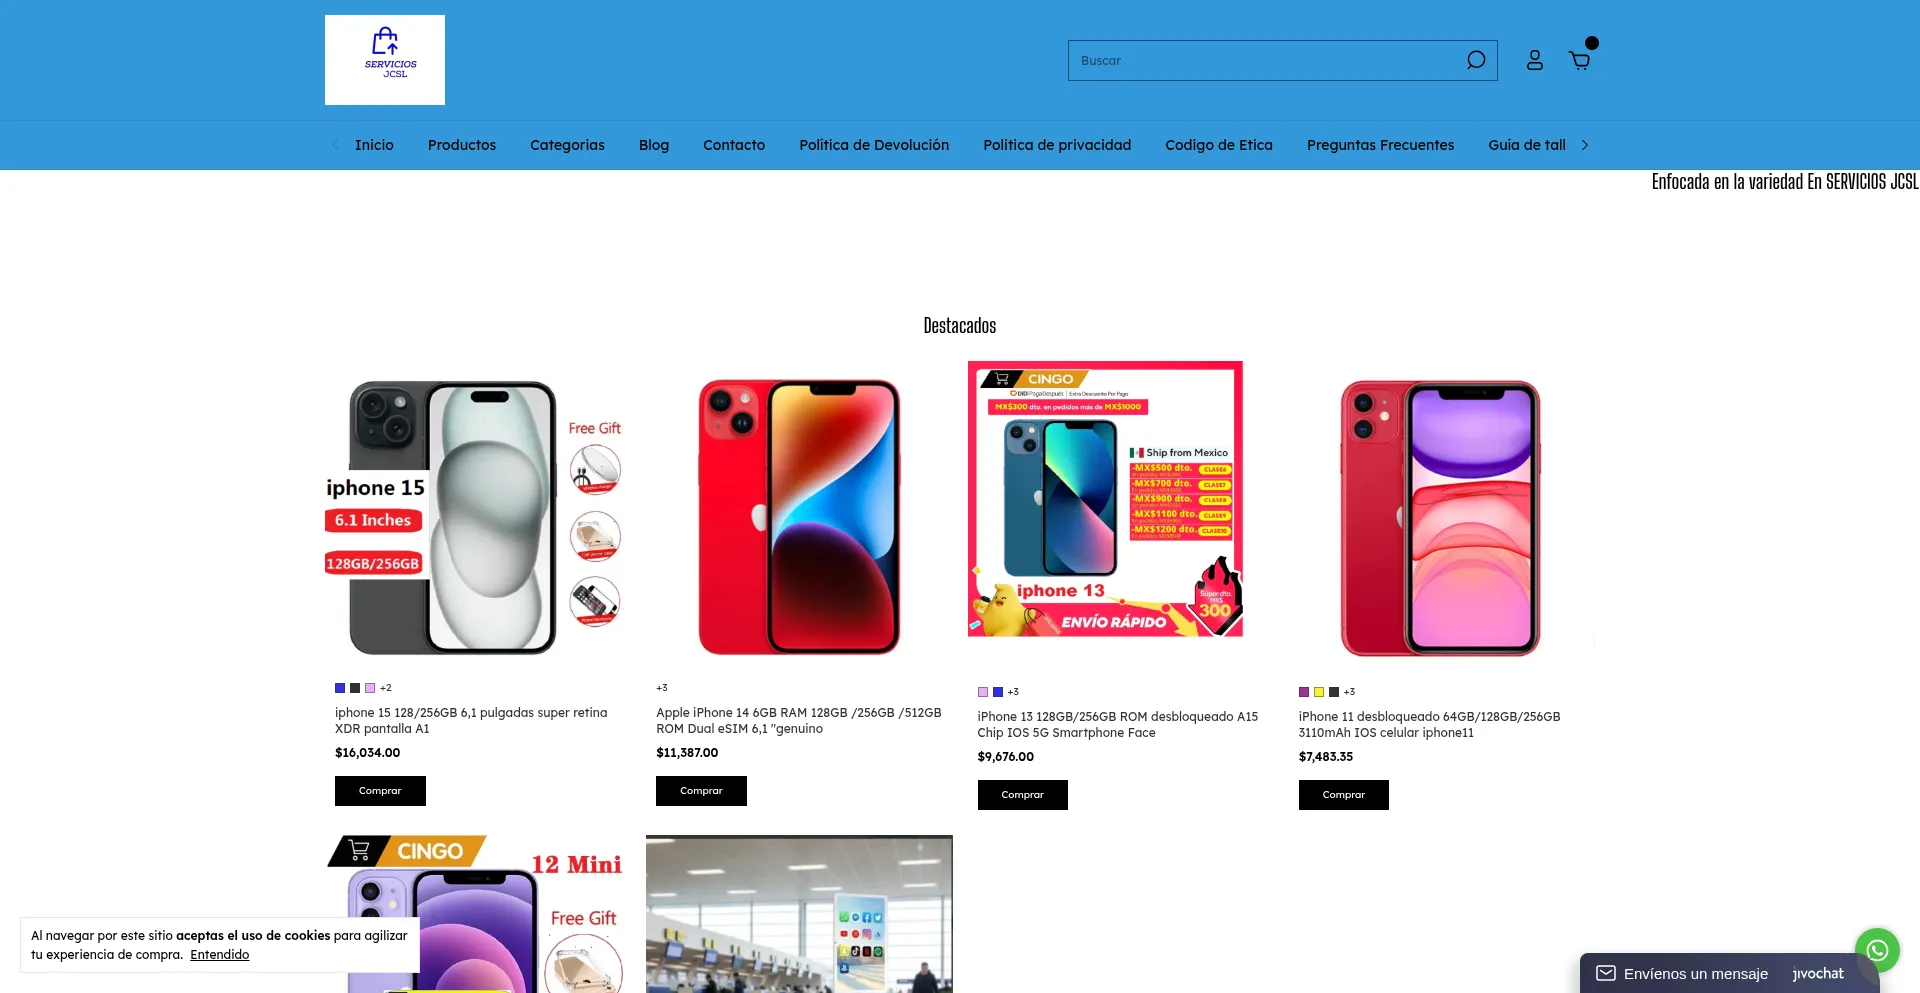Click the search magnifier icon

[1476, 60]
